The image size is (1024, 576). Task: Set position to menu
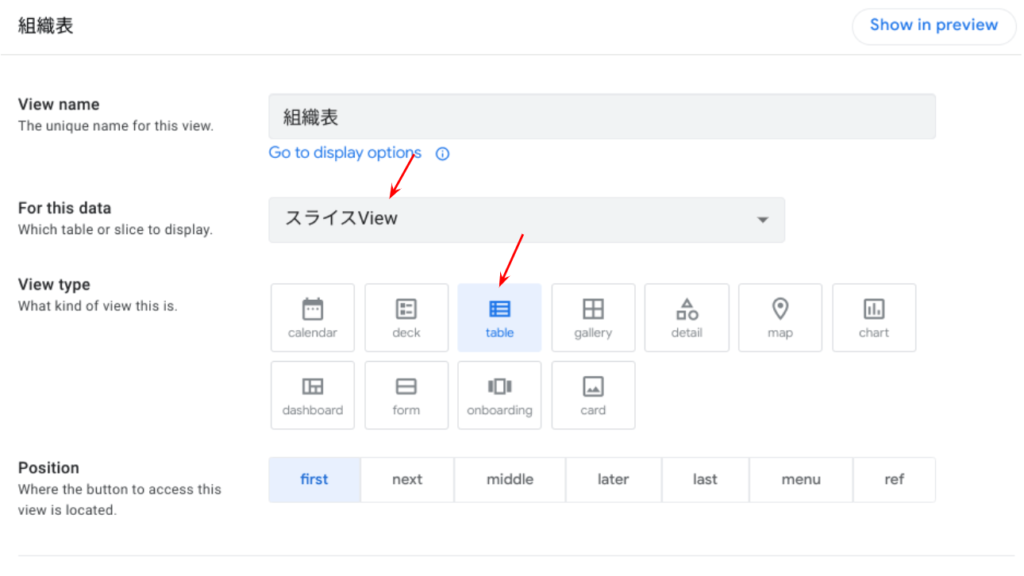click(801, 480)
